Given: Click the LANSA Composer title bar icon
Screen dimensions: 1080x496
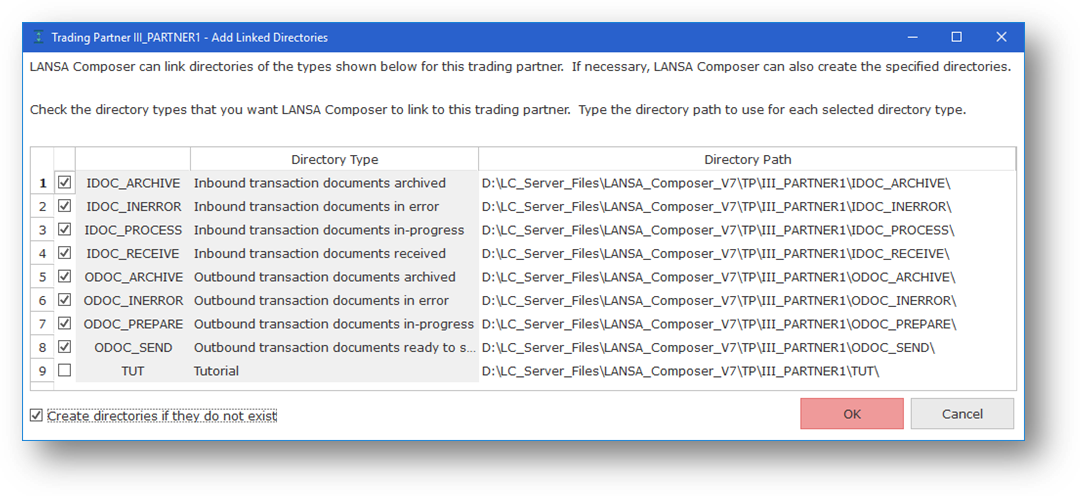Looking at the screenshot, I should point(38,37).
